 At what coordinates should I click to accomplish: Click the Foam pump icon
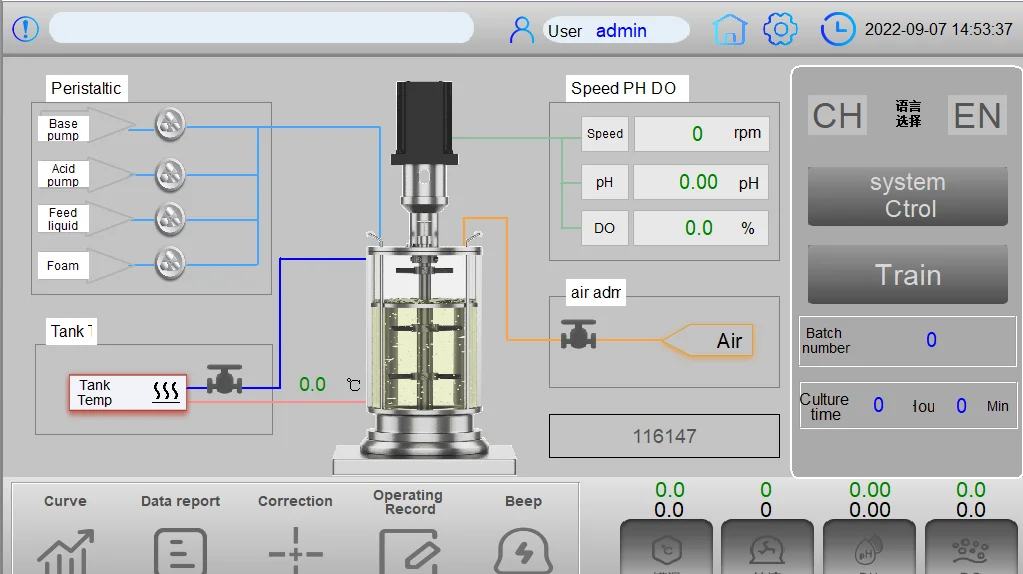click(170, 262)
